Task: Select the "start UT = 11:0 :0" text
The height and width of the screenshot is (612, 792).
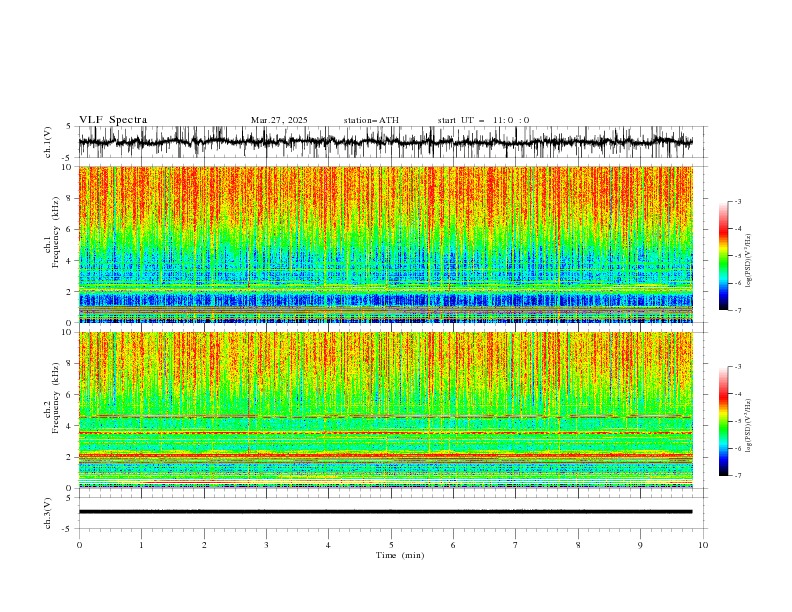Action: point(483,120)
